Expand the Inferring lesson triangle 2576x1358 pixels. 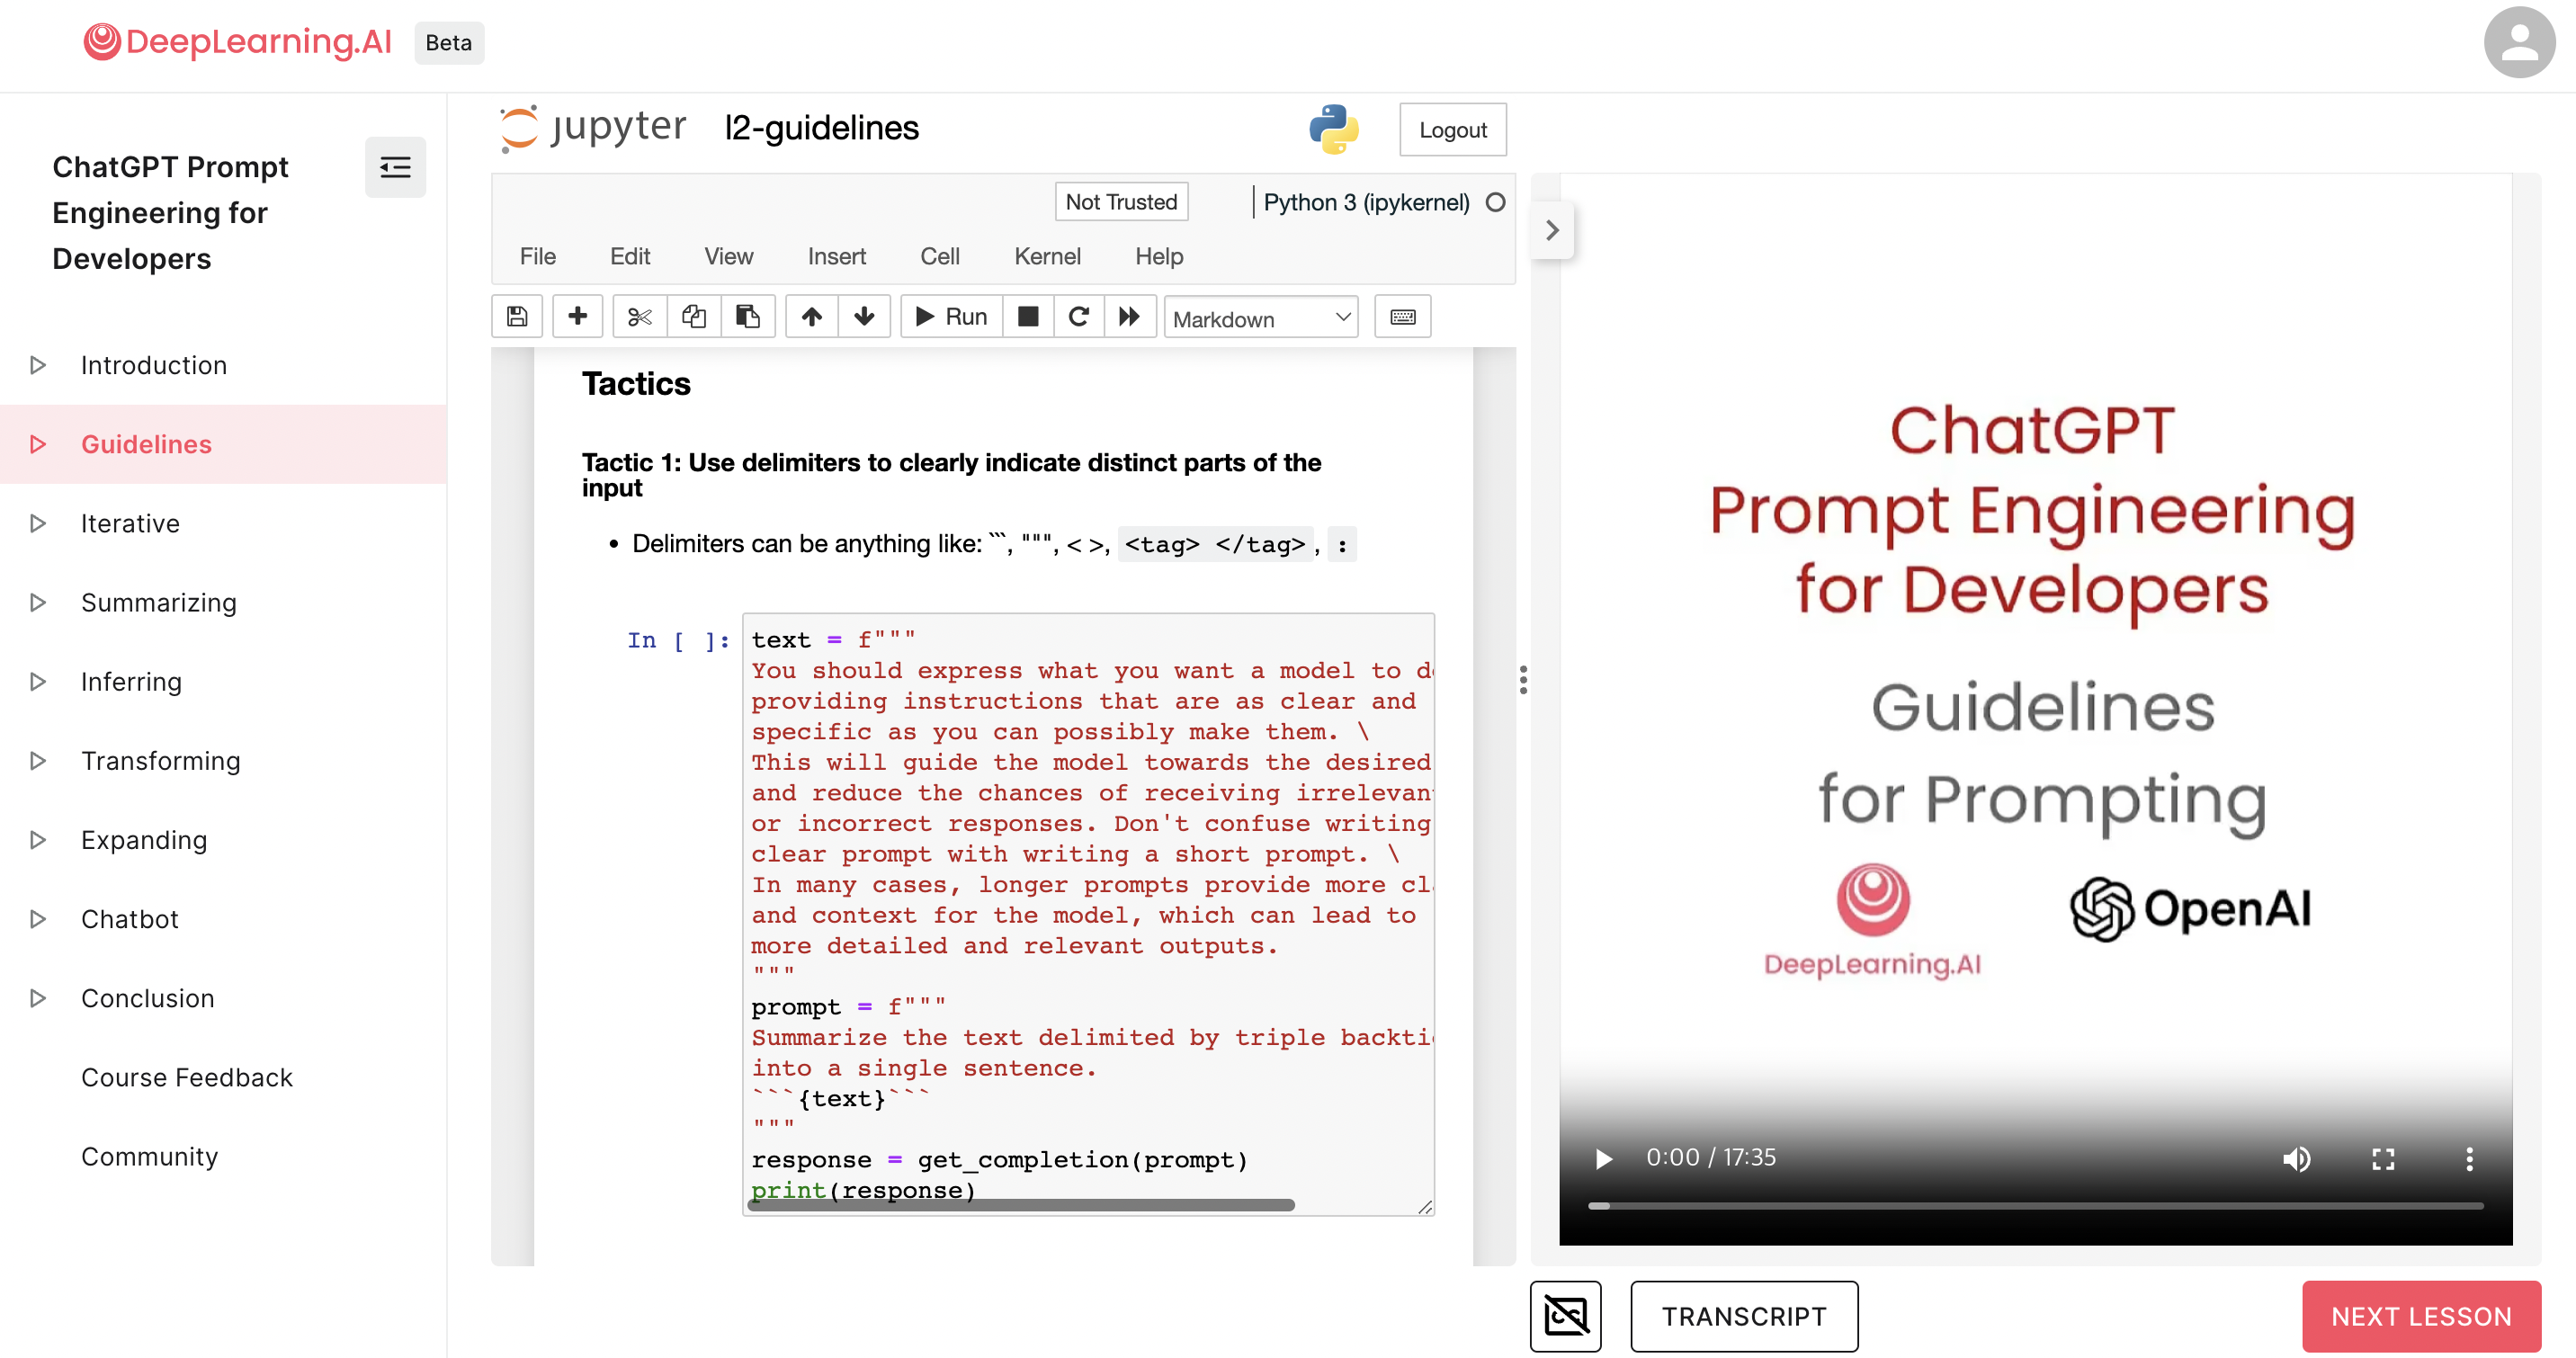pyautogui.click(x=37, y=681)
